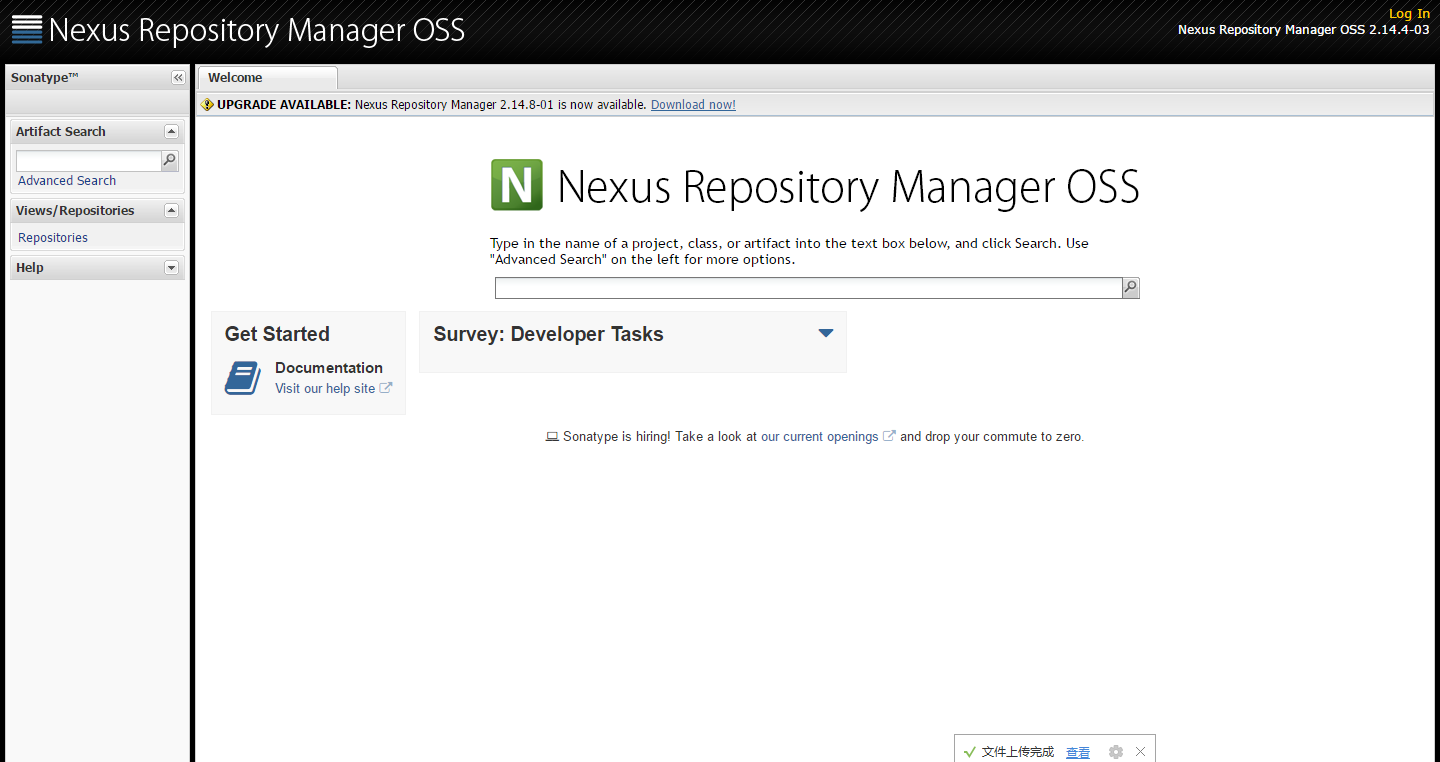Click the Documentation book icon
This screenshot has height=762, width=1440.
(x=243, y=378)
